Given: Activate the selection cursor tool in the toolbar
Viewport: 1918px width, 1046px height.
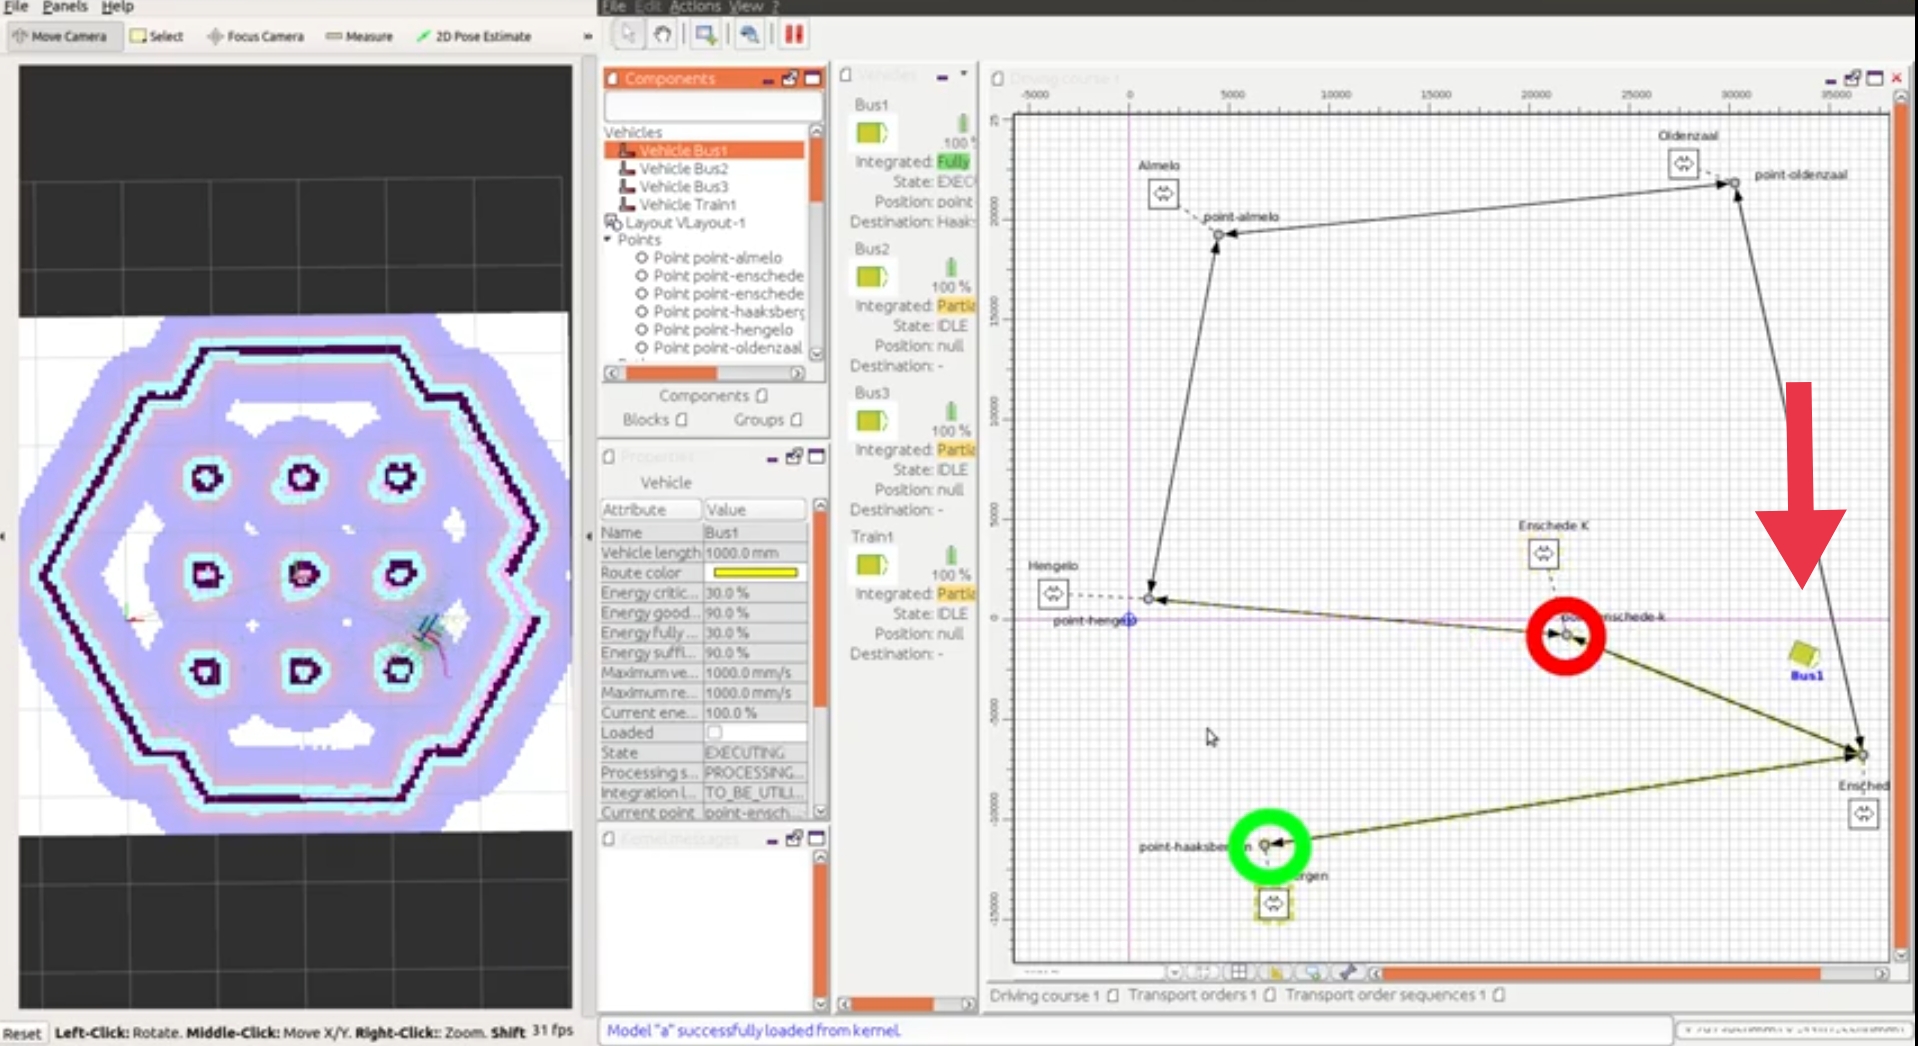Looking at the screenshot, I should [x=627, y=34].
